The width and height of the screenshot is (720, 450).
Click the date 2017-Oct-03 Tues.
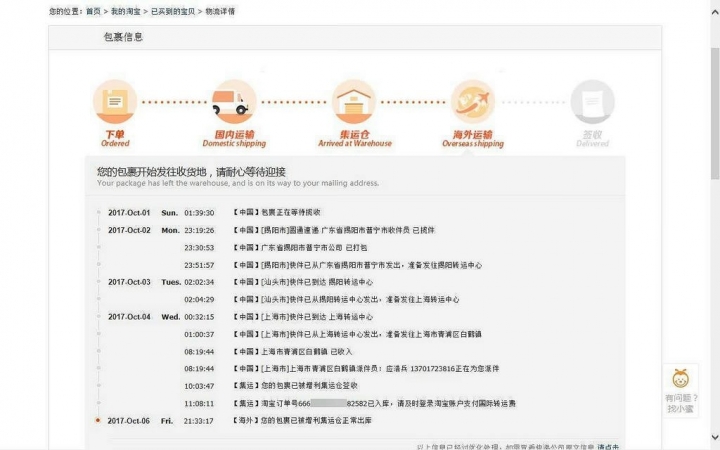coord(145,282)
